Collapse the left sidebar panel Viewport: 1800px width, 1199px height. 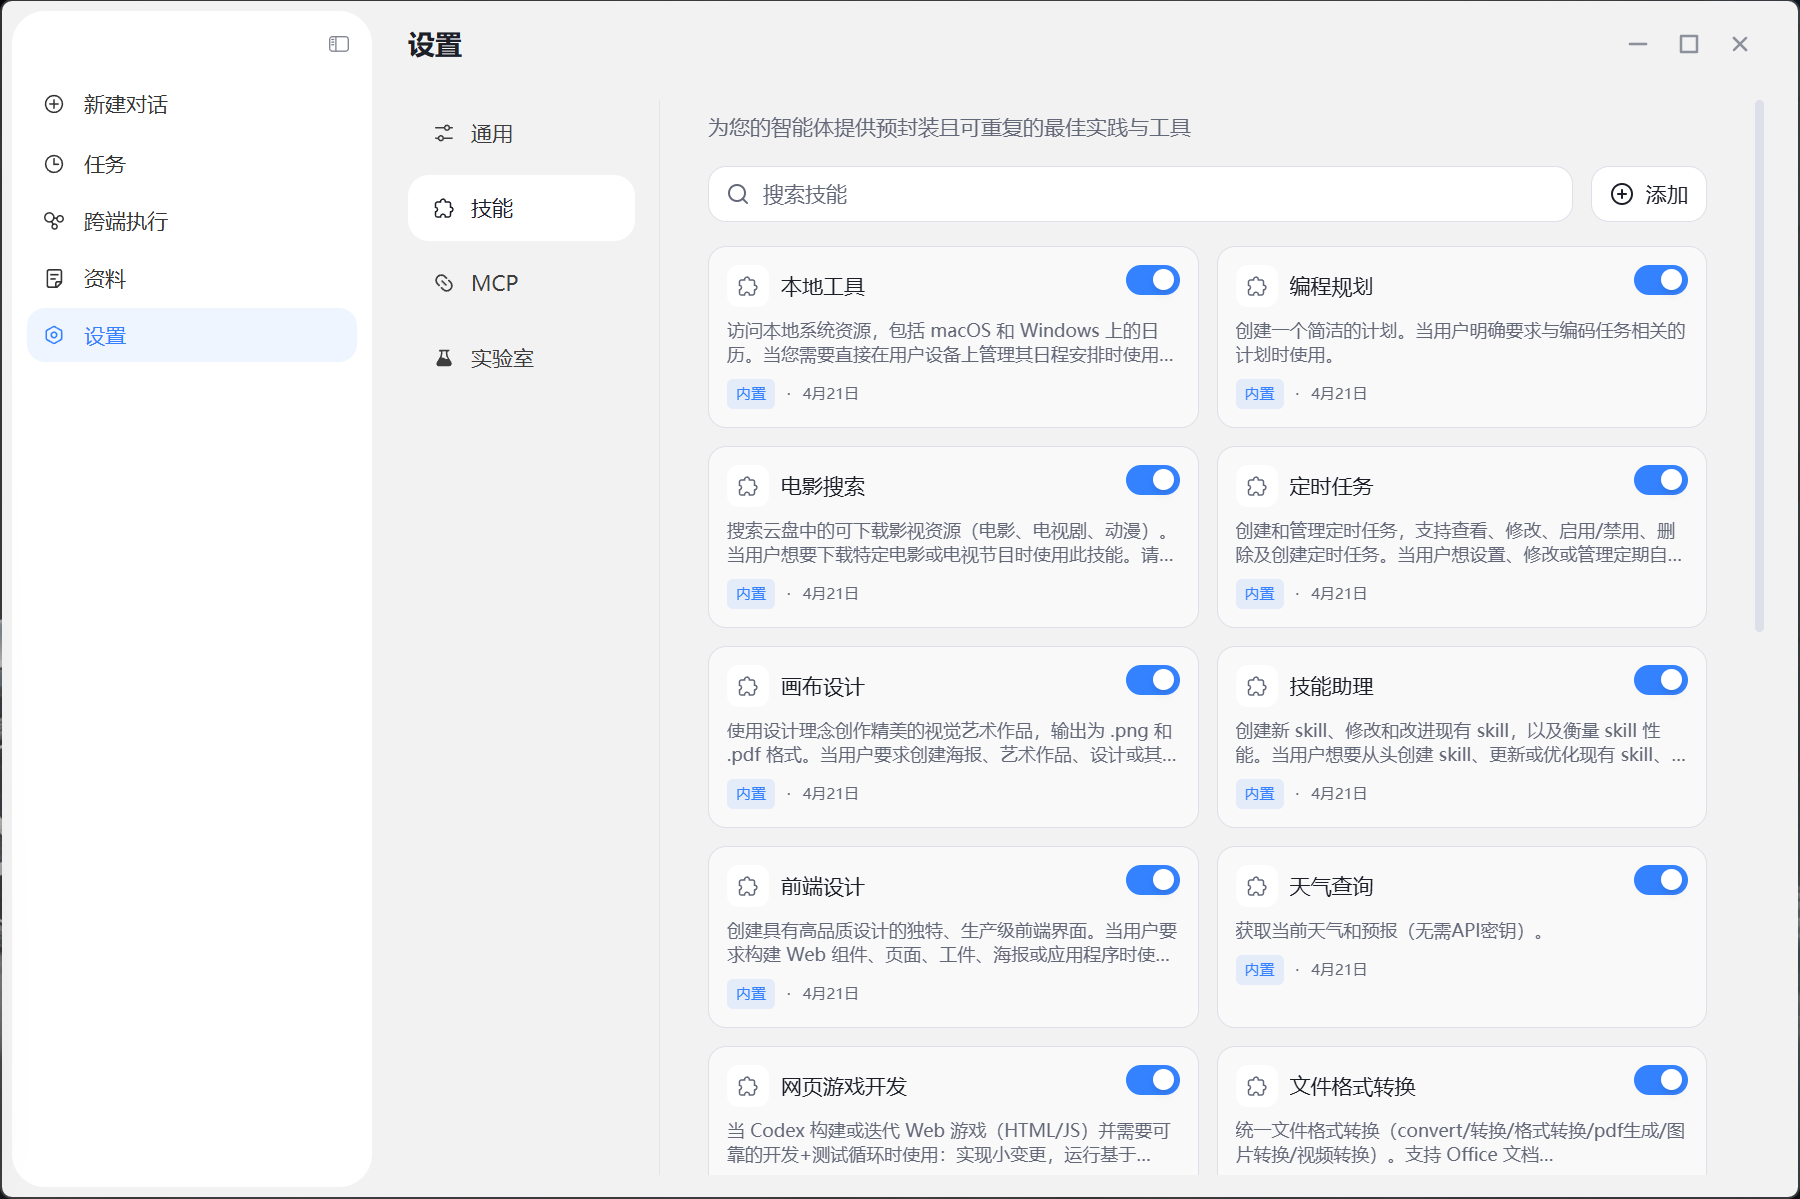(x=337, y=43)
